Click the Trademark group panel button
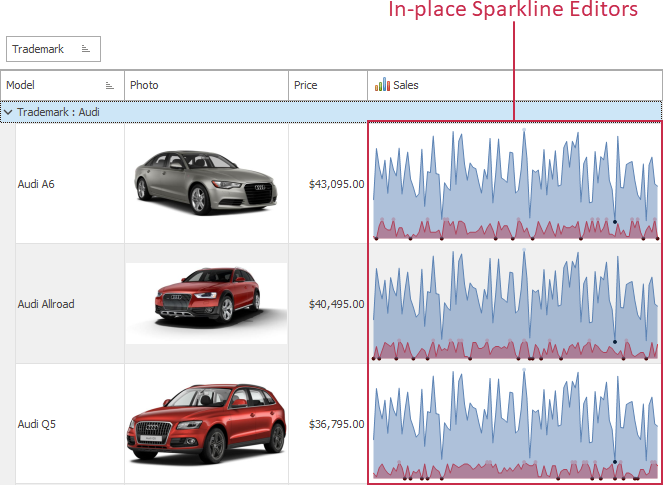The width and height of the screenshot is (663, 485). coord(53,49)
